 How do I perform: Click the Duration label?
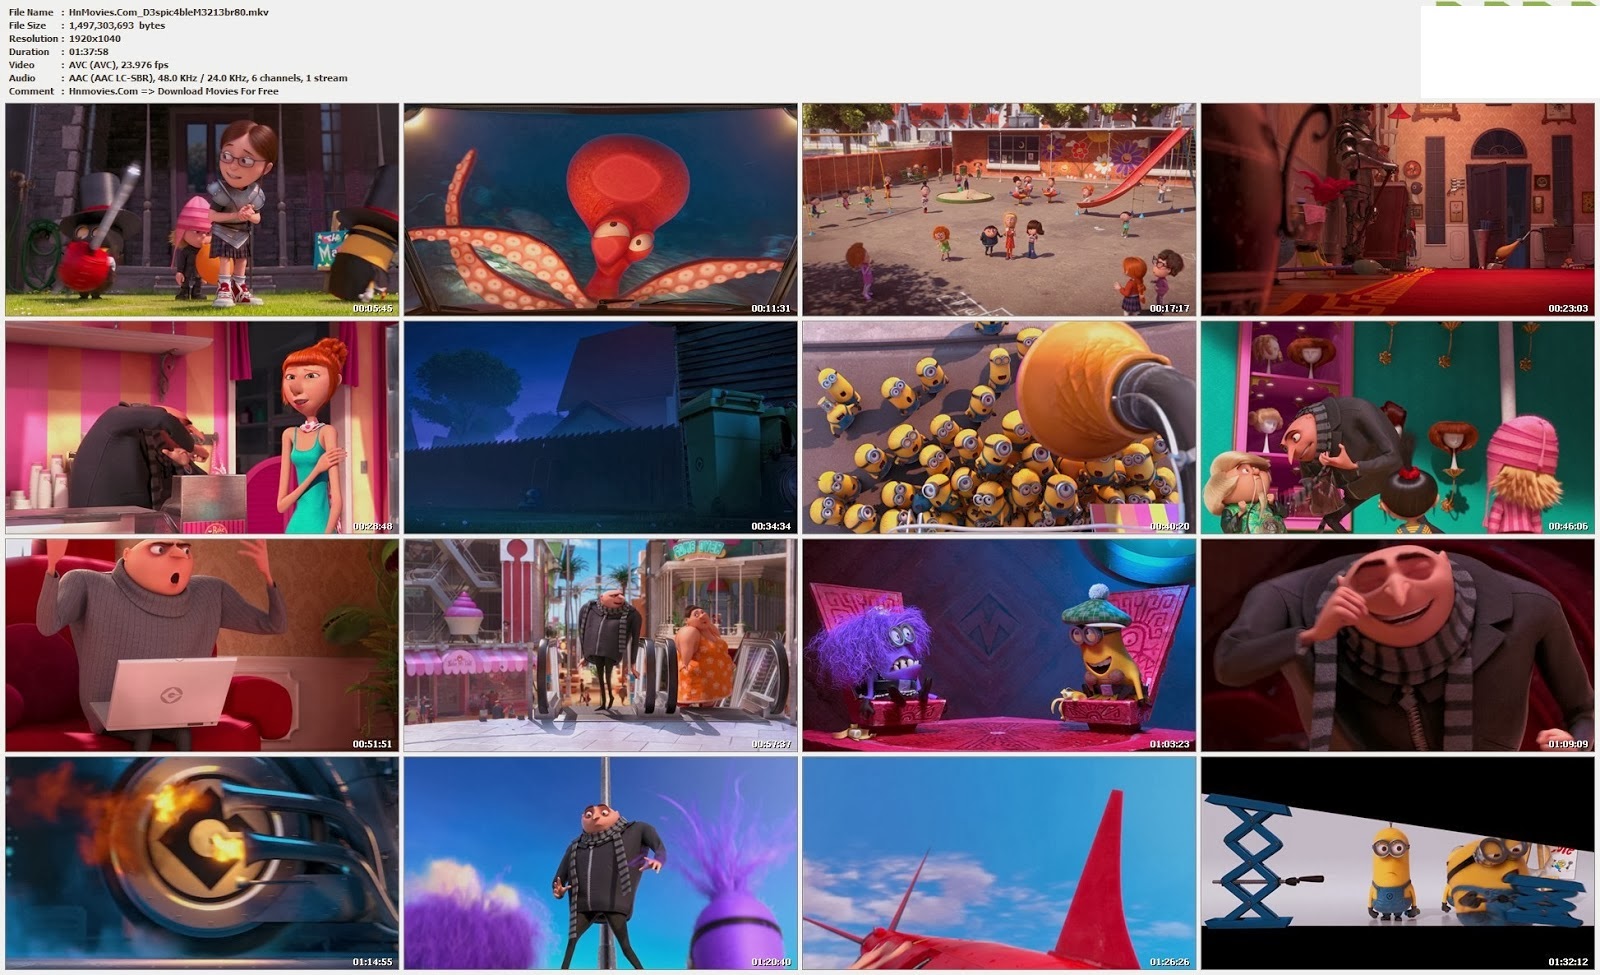pos(29,51)
